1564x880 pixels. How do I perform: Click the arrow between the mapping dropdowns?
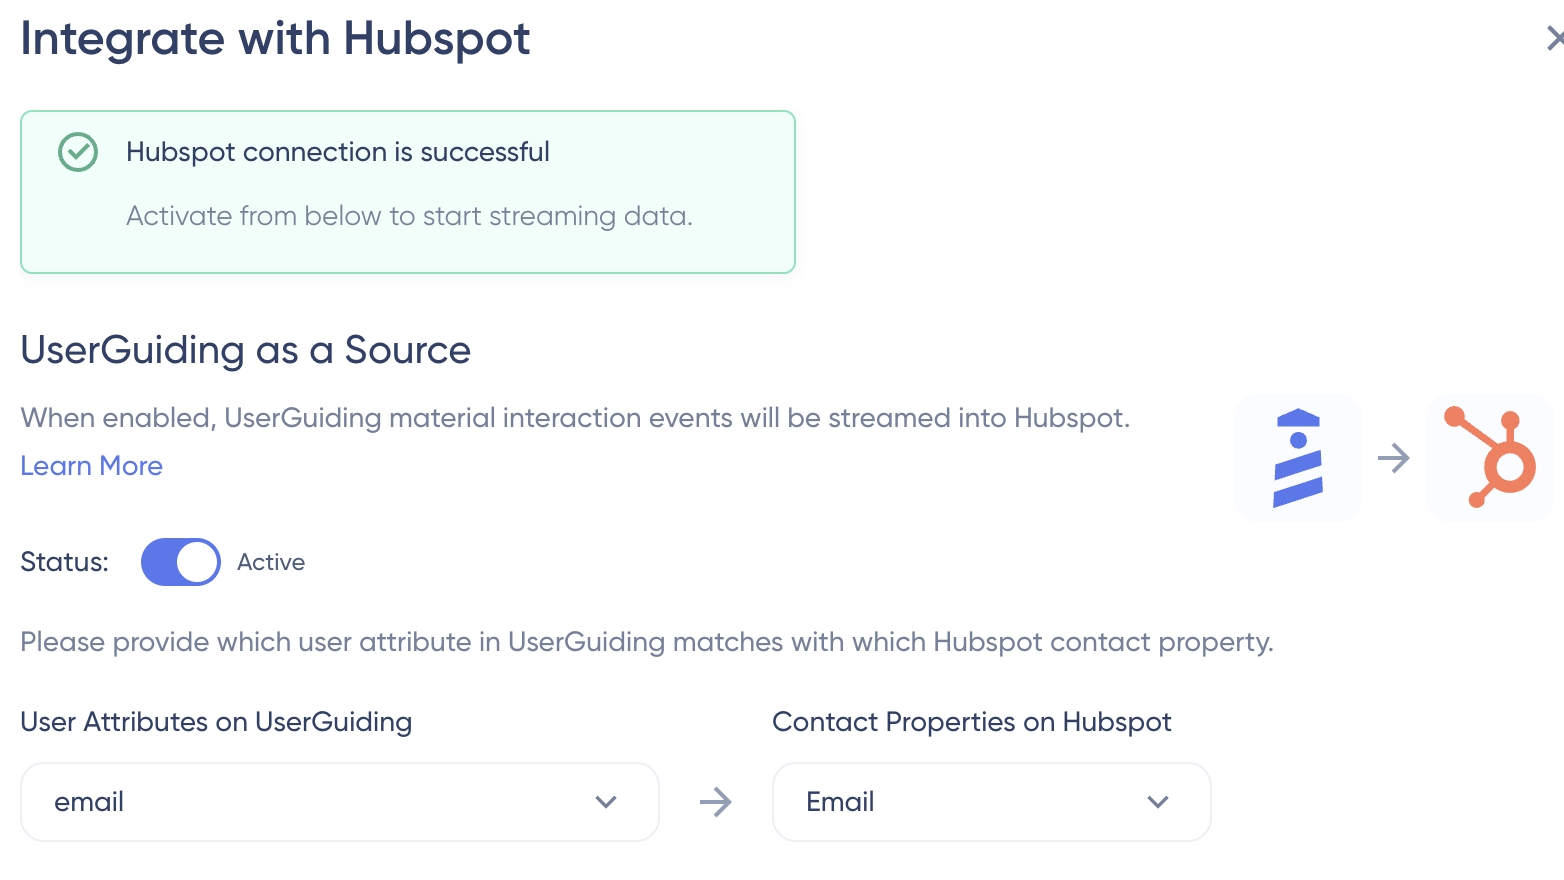point(716,802)
